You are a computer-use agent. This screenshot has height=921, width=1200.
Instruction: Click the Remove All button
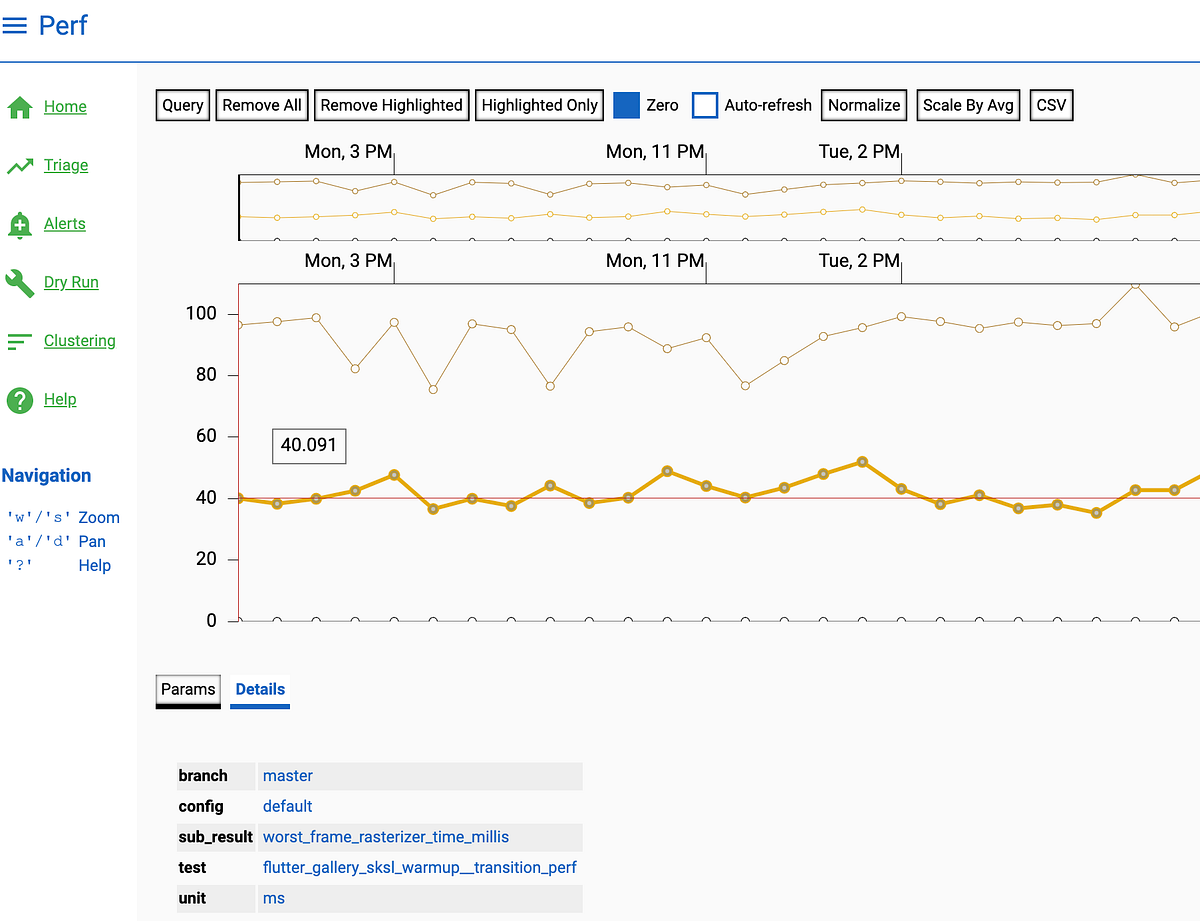coord(261,104)
